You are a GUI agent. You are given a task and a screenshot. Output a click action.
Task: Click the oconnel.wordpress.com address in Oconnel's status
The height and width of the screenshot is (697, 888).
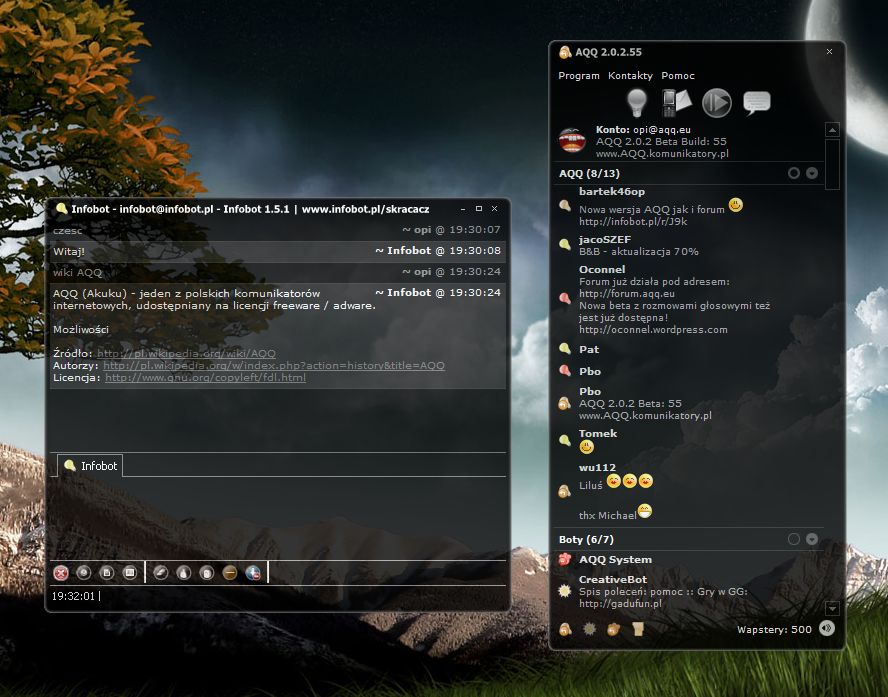[653, 330]
